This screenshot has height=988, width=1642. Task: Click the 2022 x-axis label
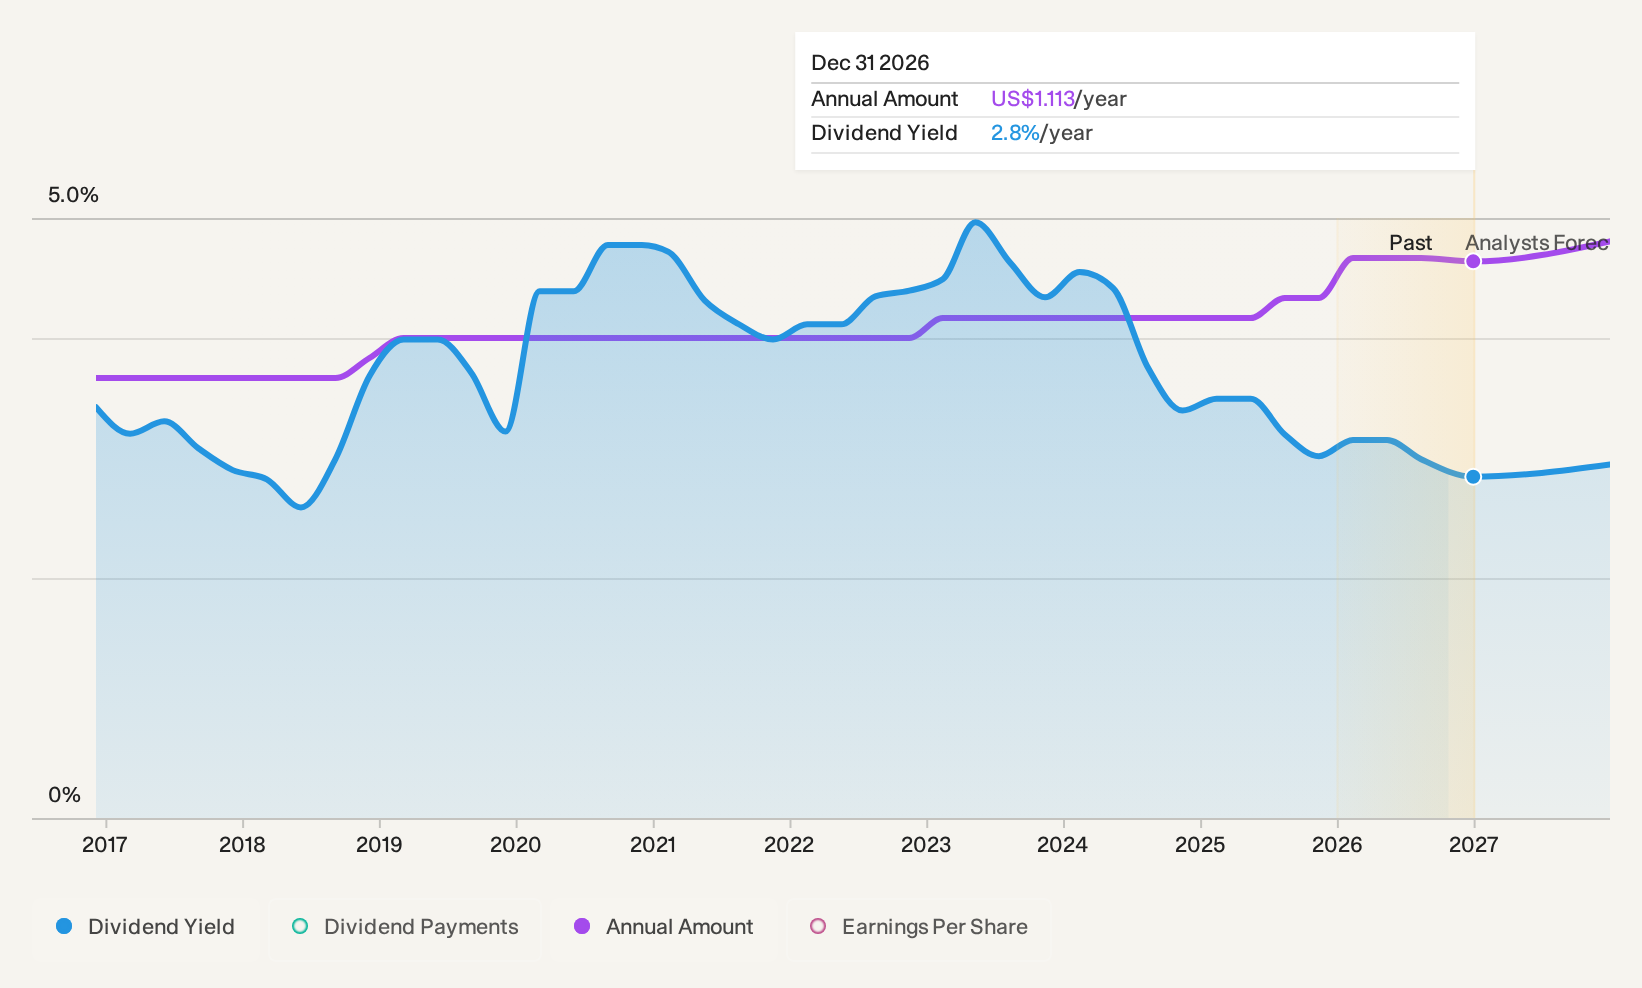click(x=789, y=845)
